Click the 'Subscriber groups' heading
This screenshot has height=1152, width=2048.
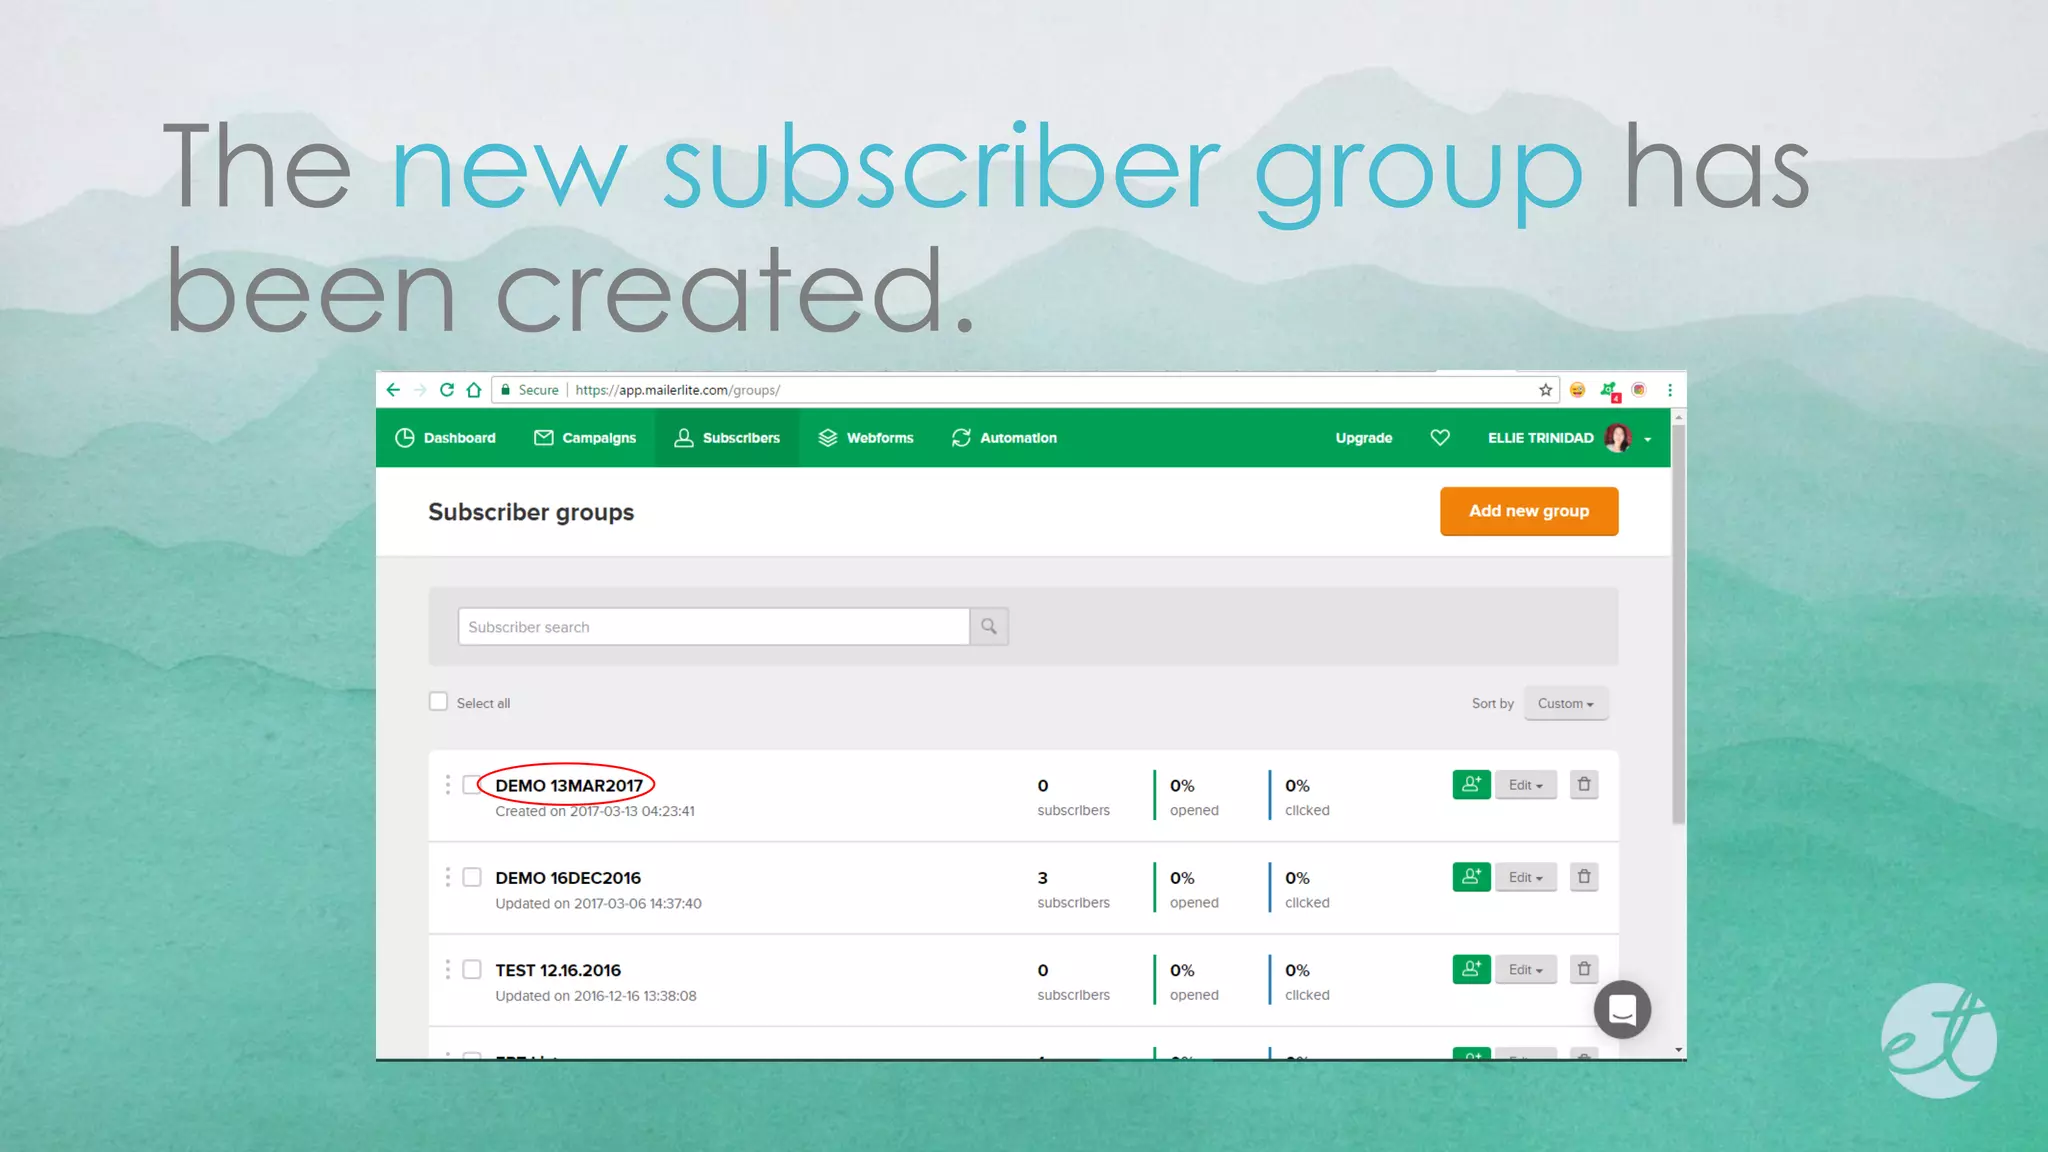(x=531, y=512)
